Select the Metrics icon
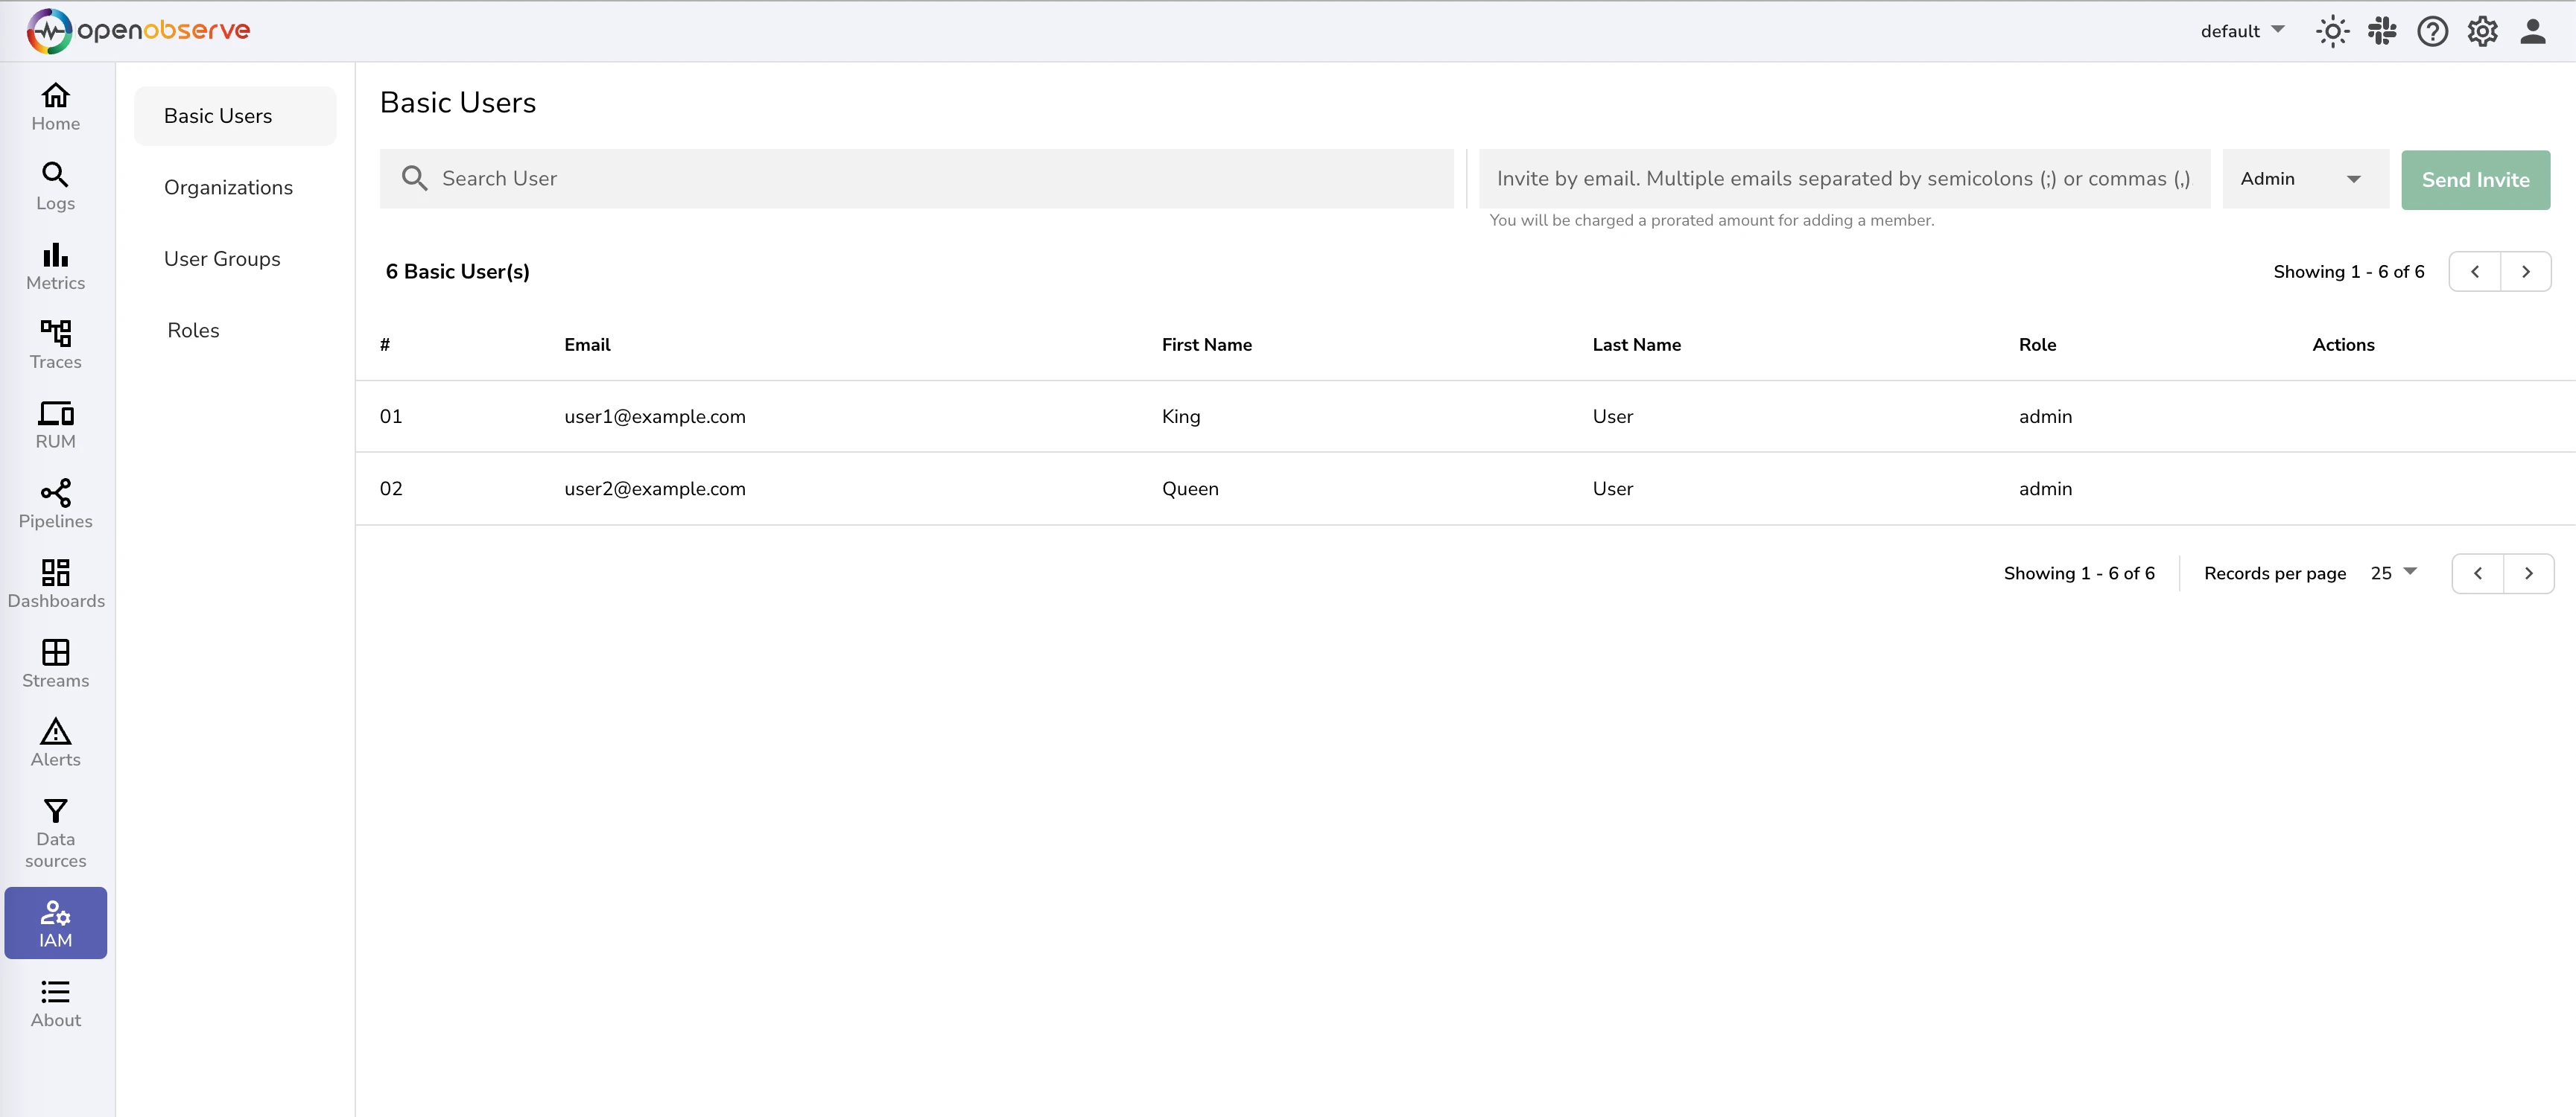The height and width of the screenshot is (1117, 2576). pyautogui.click(x=55, y=265)
